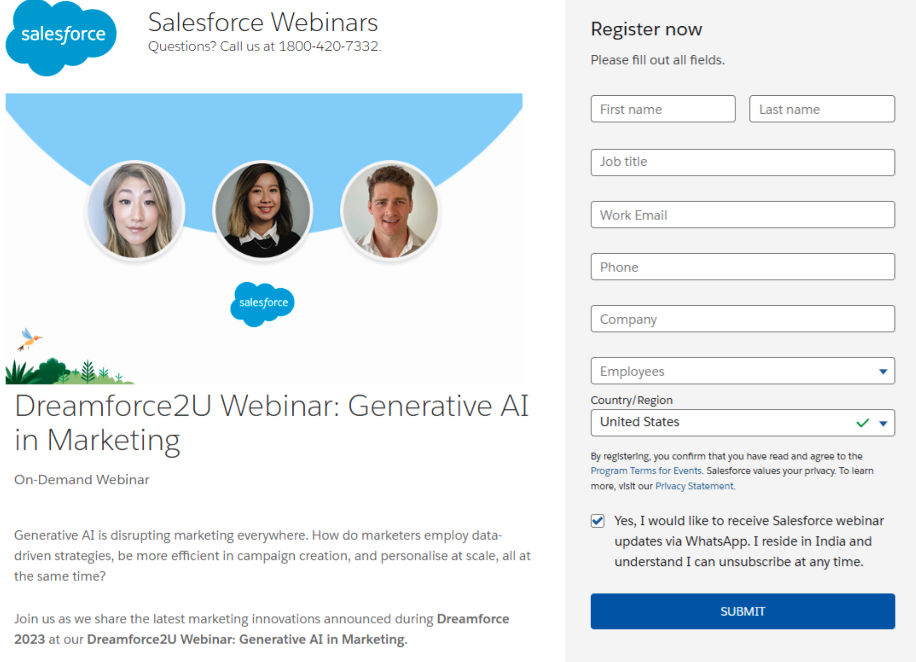Screen dimensions: 916x662
Task: Focus the Last name field
Action: pyautogui.click(x=822, y=109)
